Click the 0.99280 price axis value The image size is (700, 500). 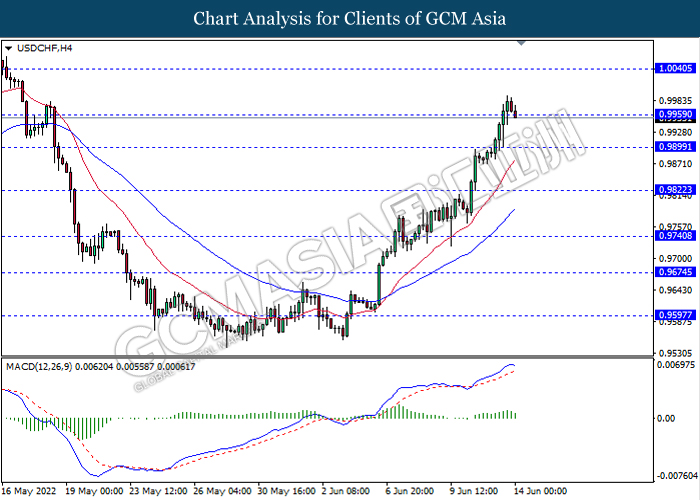(675, 133)
